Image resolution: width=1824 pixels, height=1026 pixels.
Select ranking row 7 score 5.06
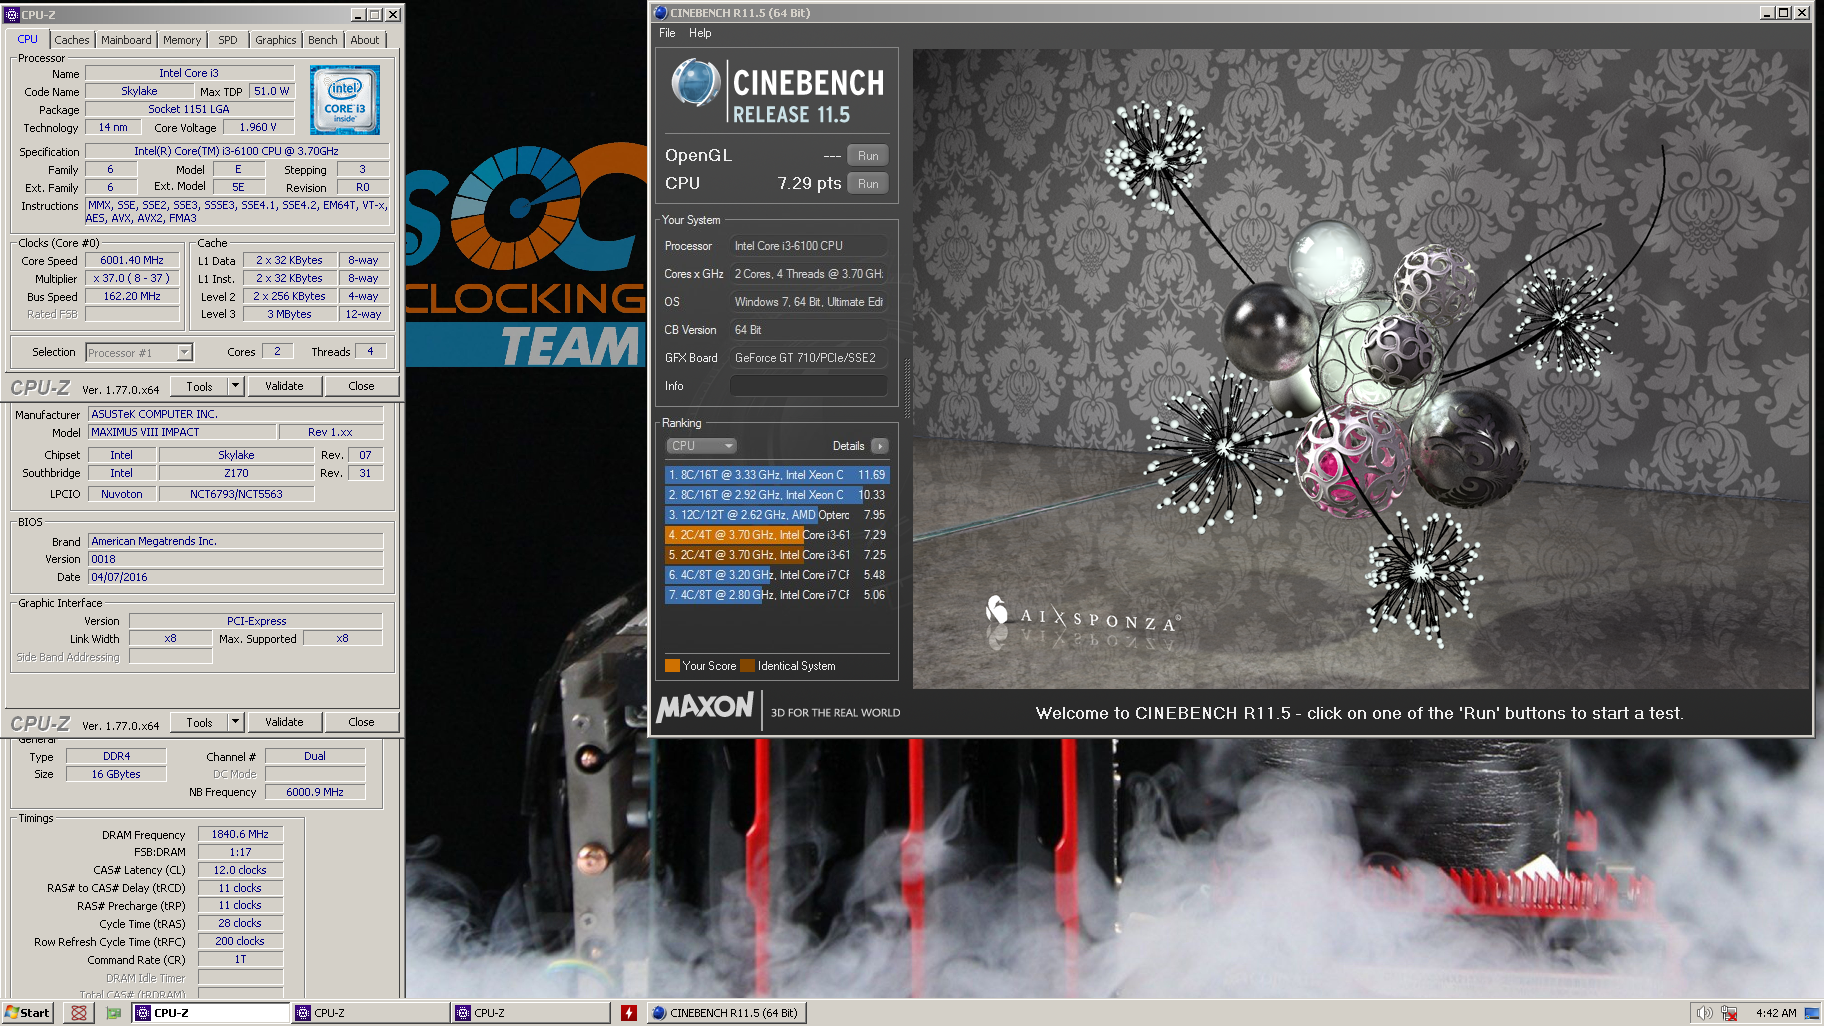point(776,595)
